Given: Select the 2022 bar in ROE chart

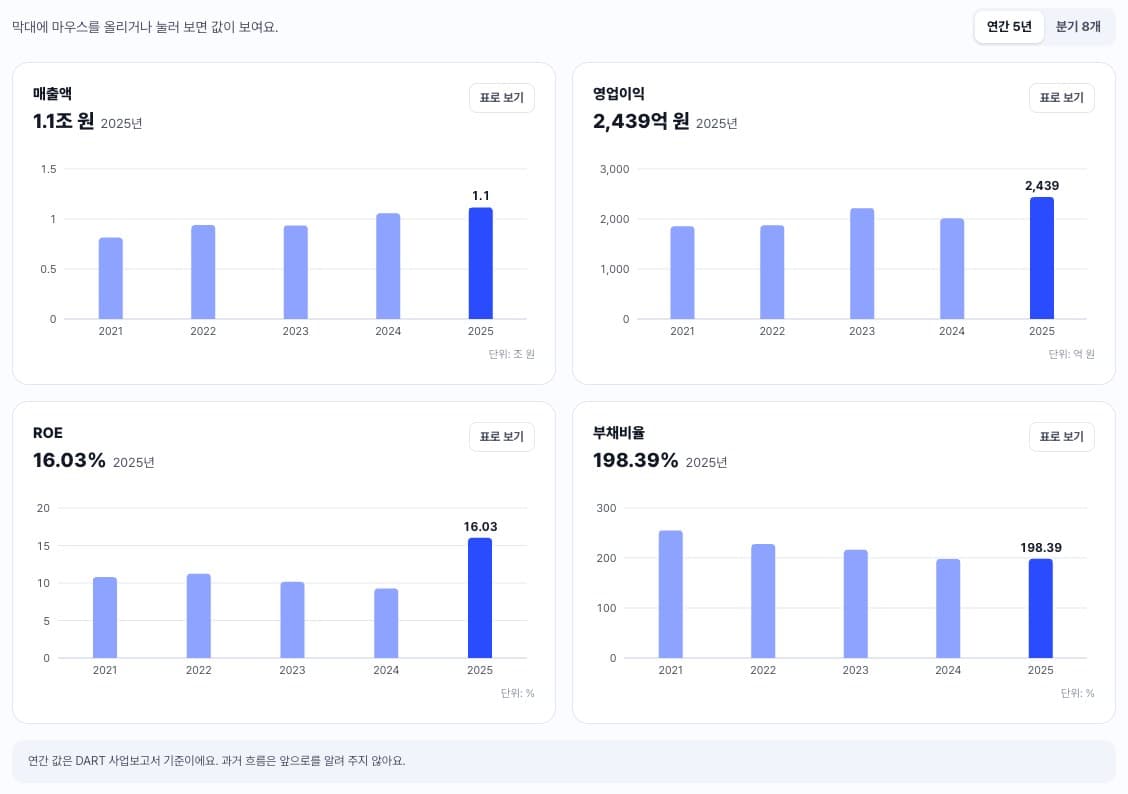Looking at the screenshot, I should 199,616.
